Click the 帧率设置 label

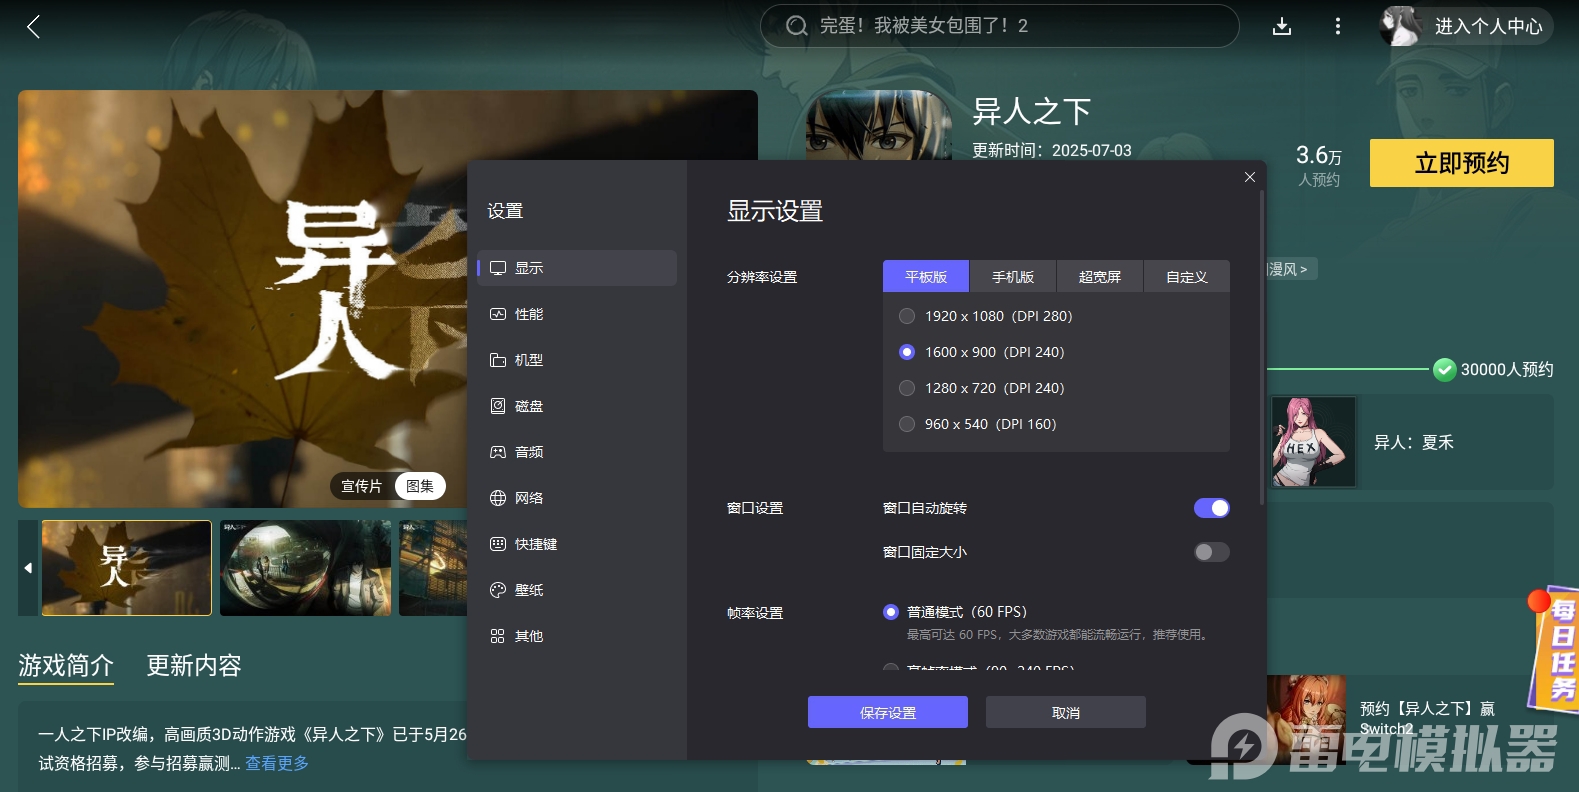(755, 613)
